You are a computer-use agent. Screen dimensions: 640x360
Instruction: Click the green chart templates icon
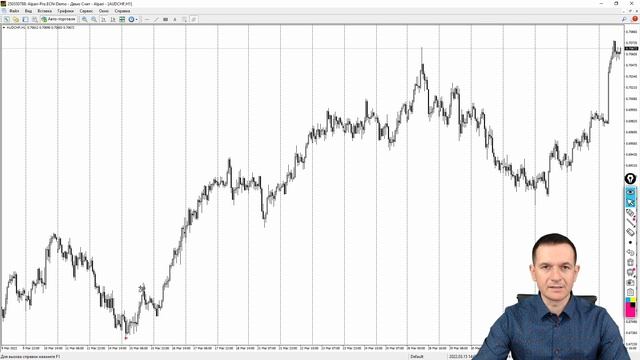[122, 19]
